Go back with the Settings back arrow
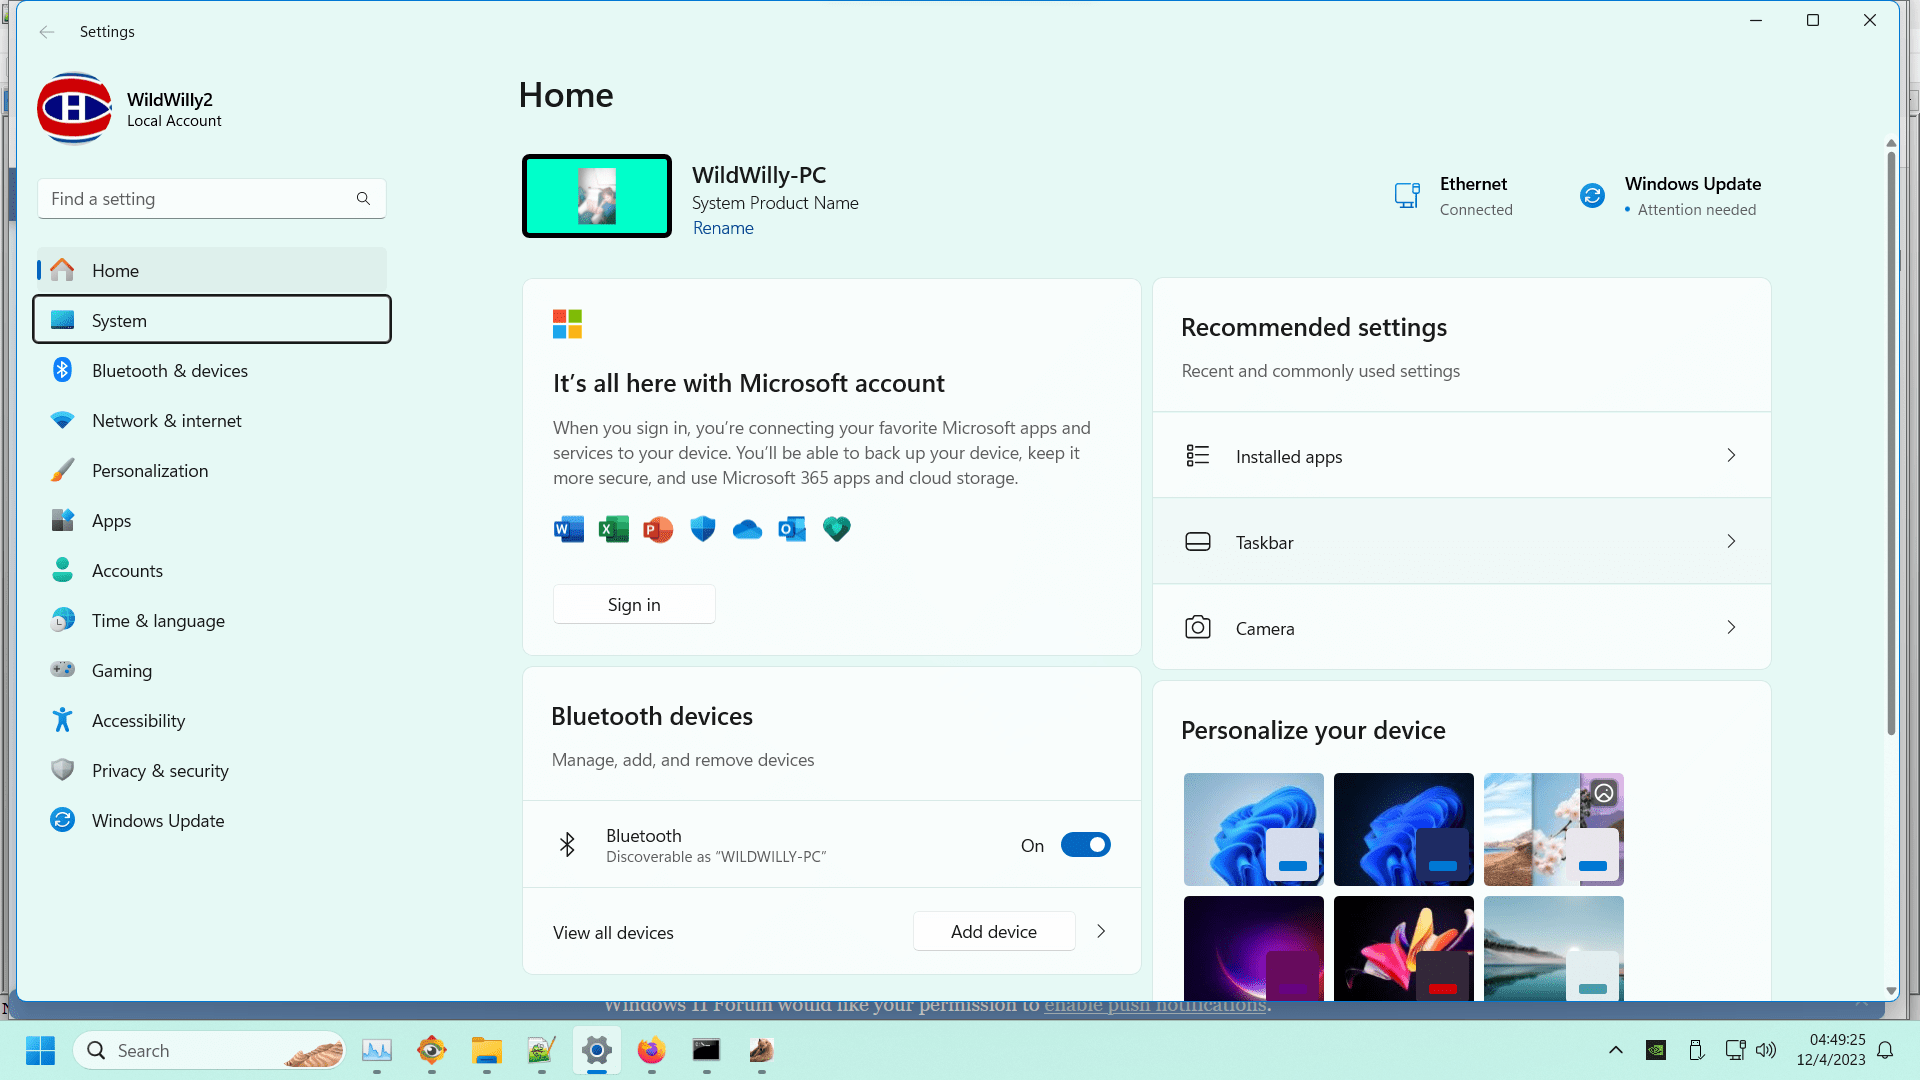Image resolution: width=1920 pixels, height=1080 pixels. (x=47, y=32)
